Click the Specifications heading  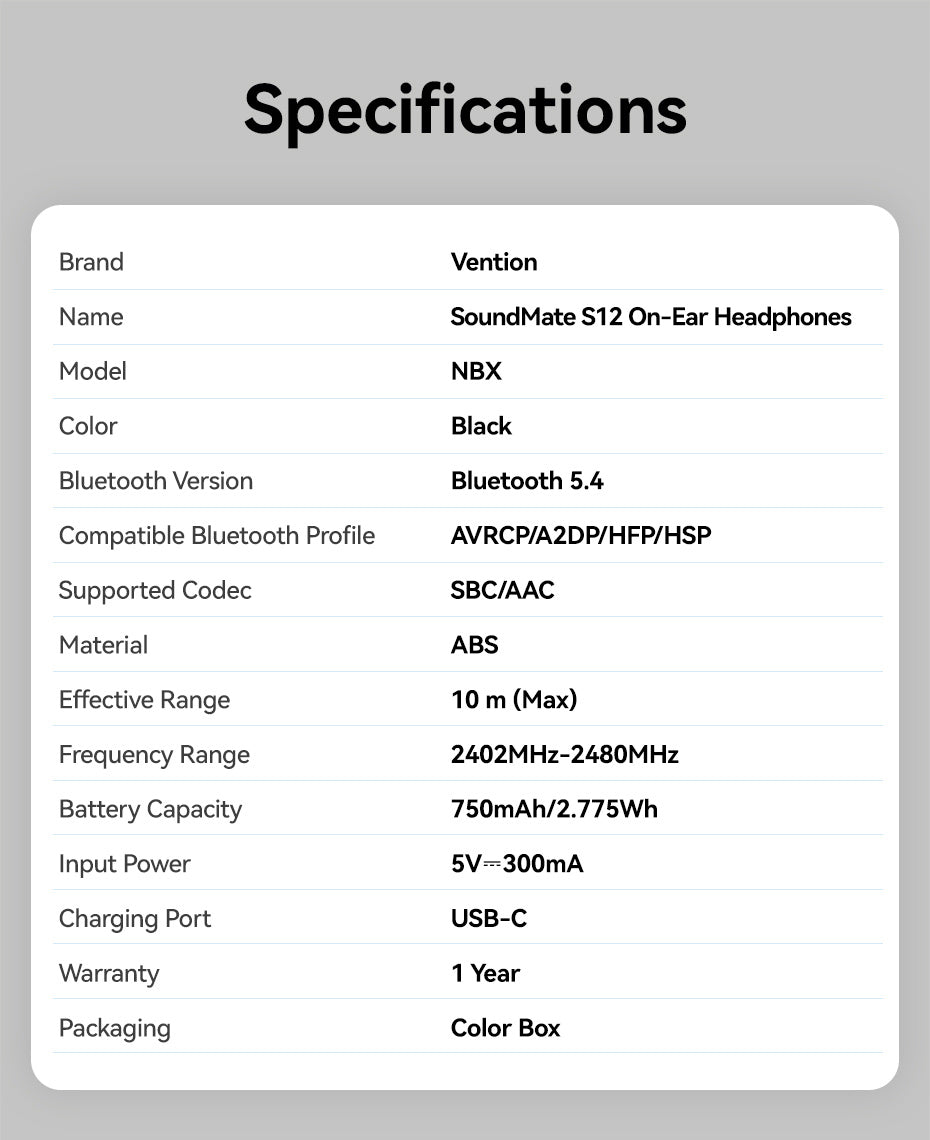click(x=465, y=111)
